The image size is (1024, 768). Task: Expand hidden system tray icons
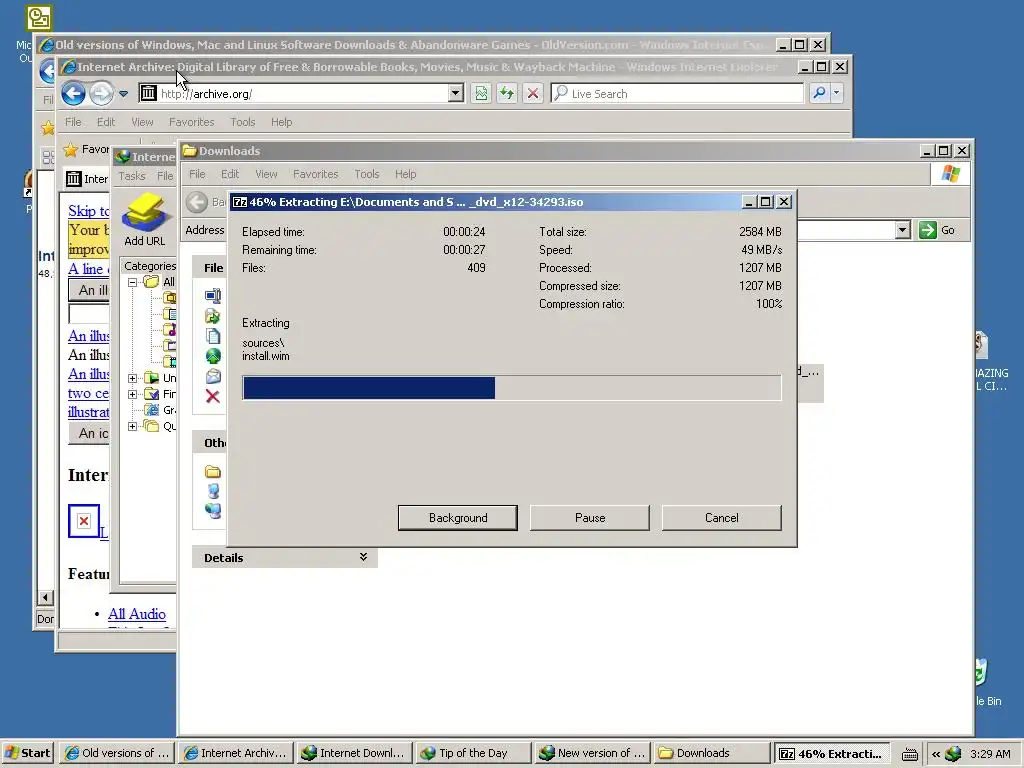coord(935,754)
